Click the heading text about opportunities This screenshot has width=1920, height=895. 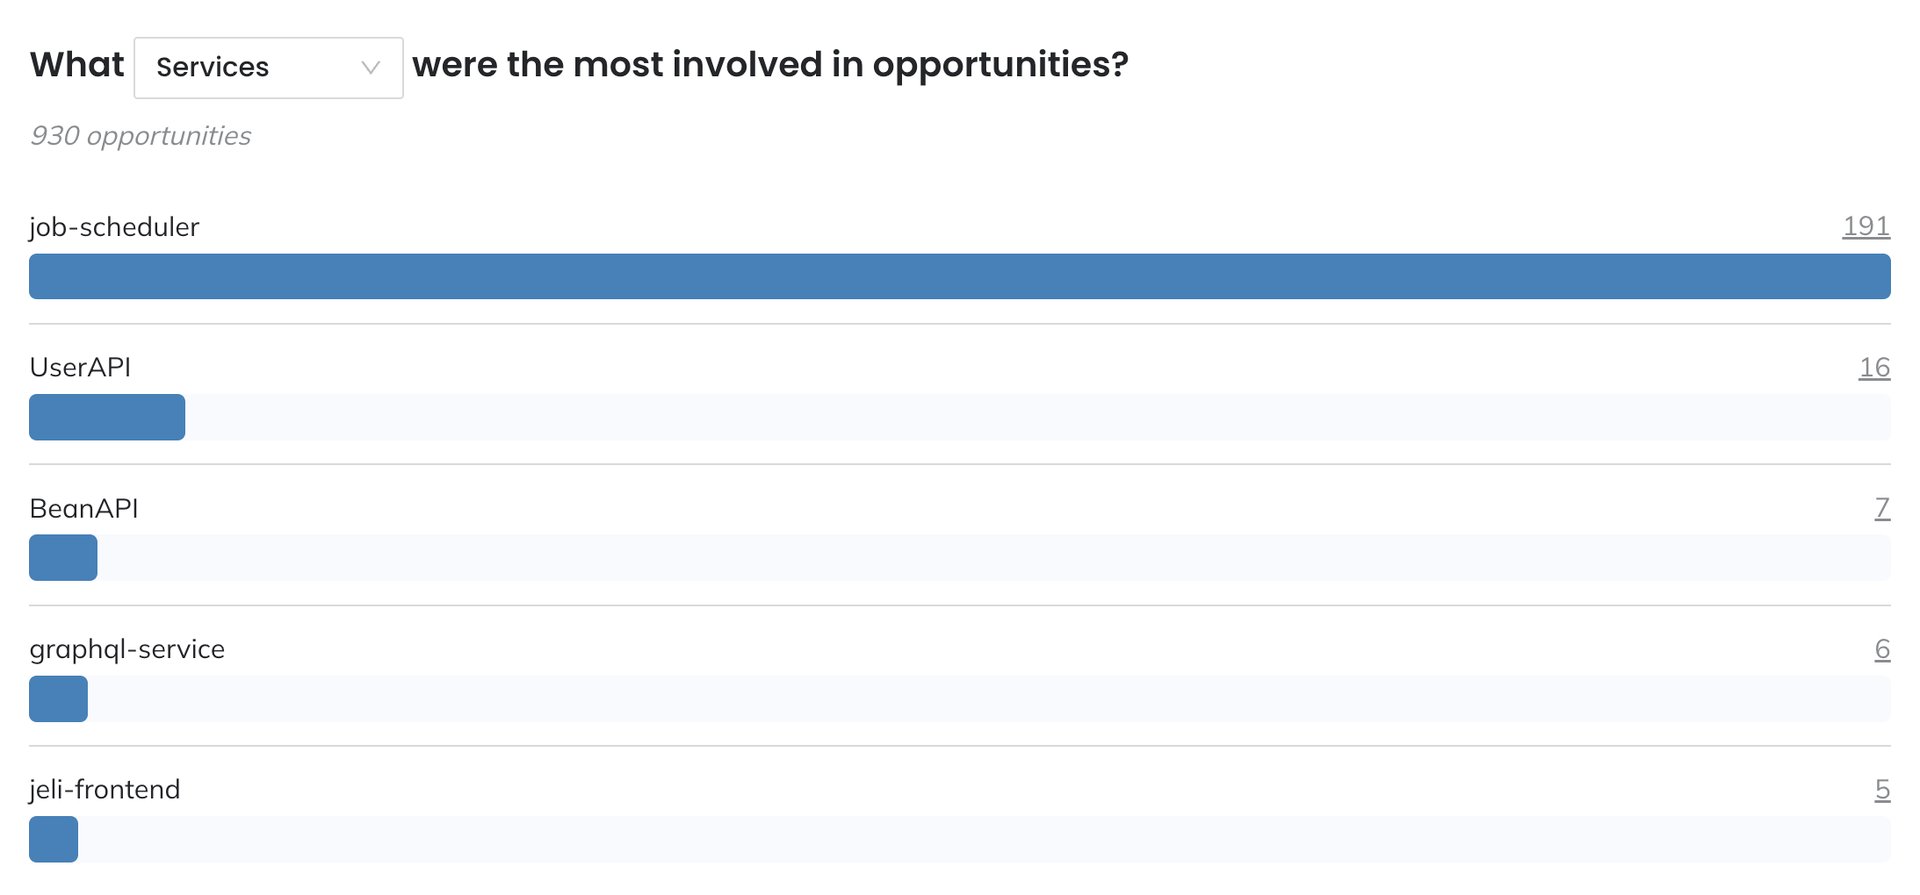(770, 65)
